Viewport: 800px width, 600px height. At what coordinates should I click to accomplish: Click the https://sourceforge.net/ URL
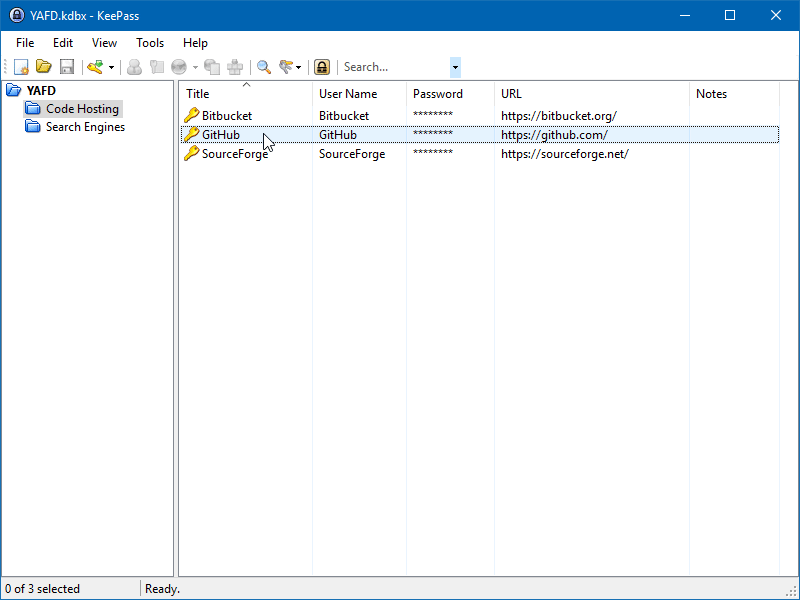point(565,154)
